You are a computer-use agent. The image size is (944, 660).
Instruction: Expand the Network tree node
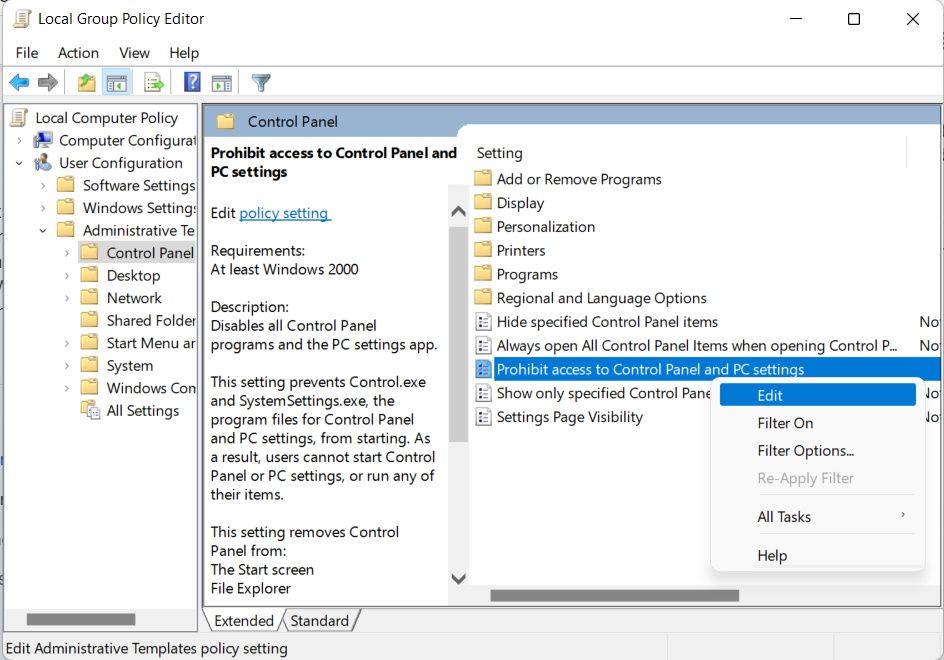coord(67,298)
